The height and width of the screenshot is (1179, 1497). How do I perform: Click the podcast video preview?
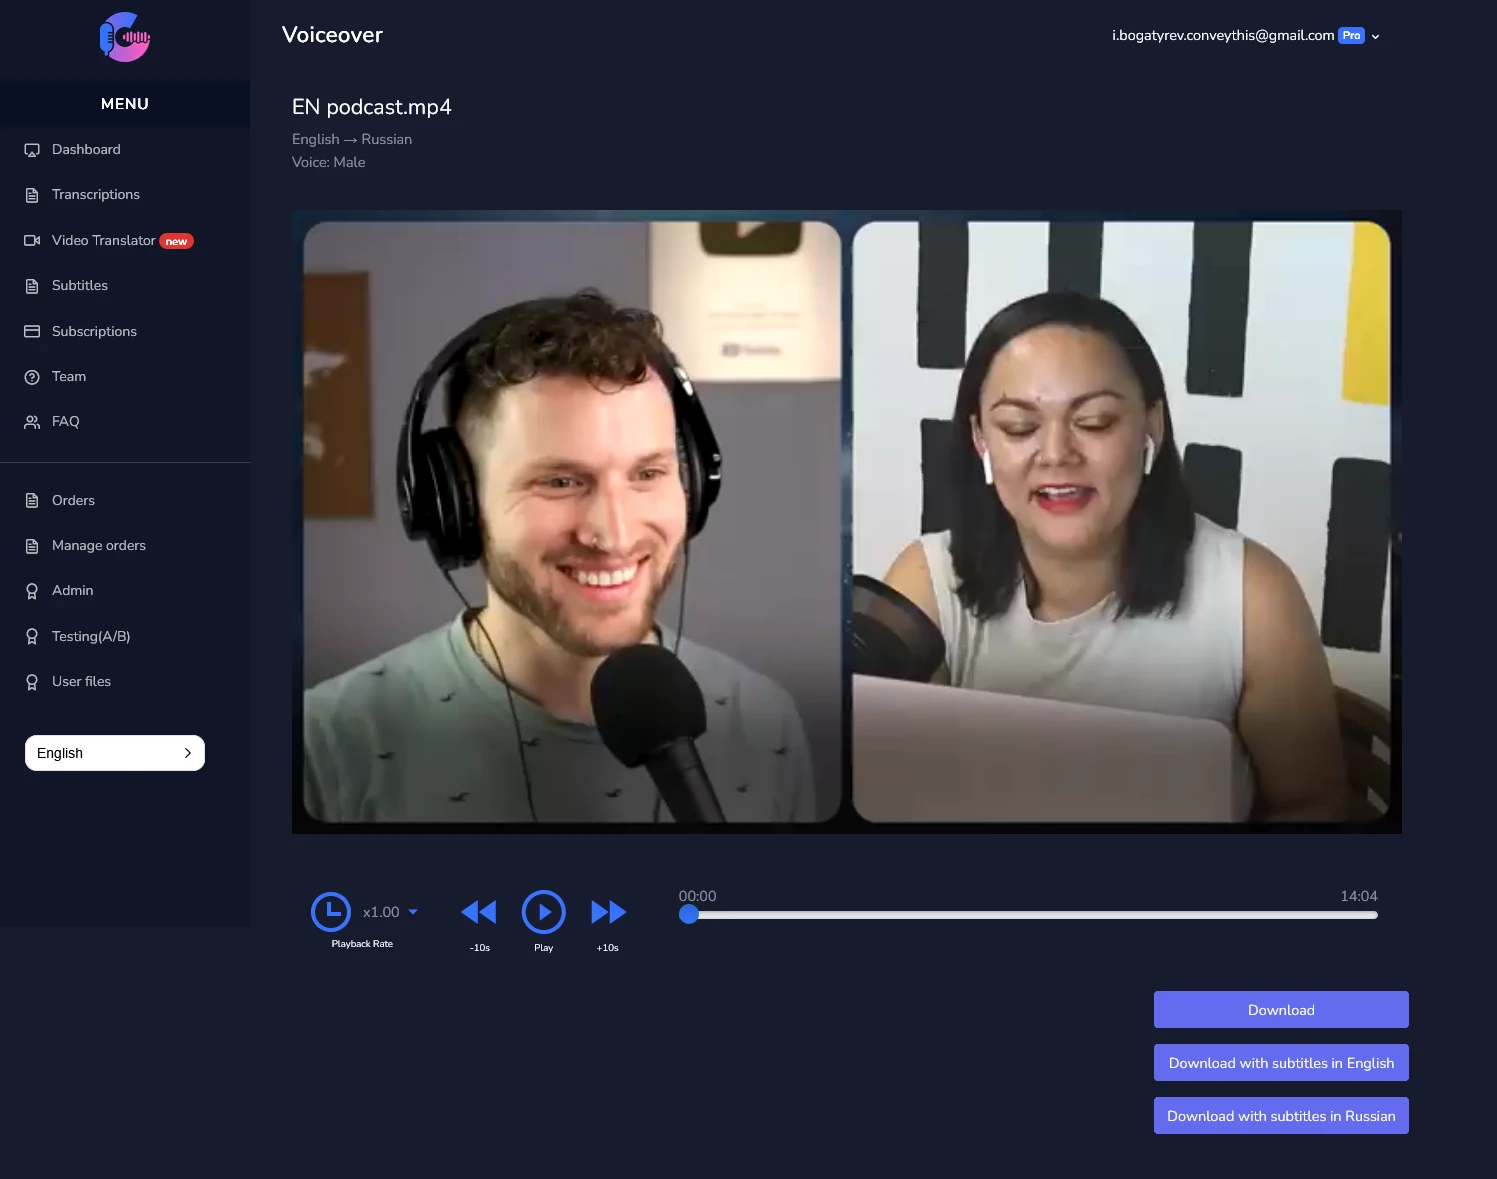(x=846, y=522)
